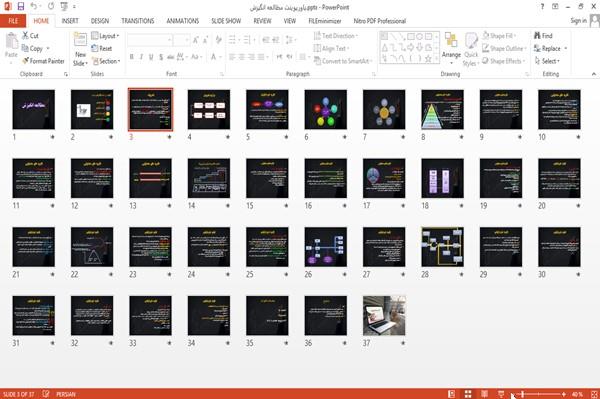Toggle Bold formatting
Image resolution: width=600 pixels, height=399 pixels.
click(x=132, y=57)
